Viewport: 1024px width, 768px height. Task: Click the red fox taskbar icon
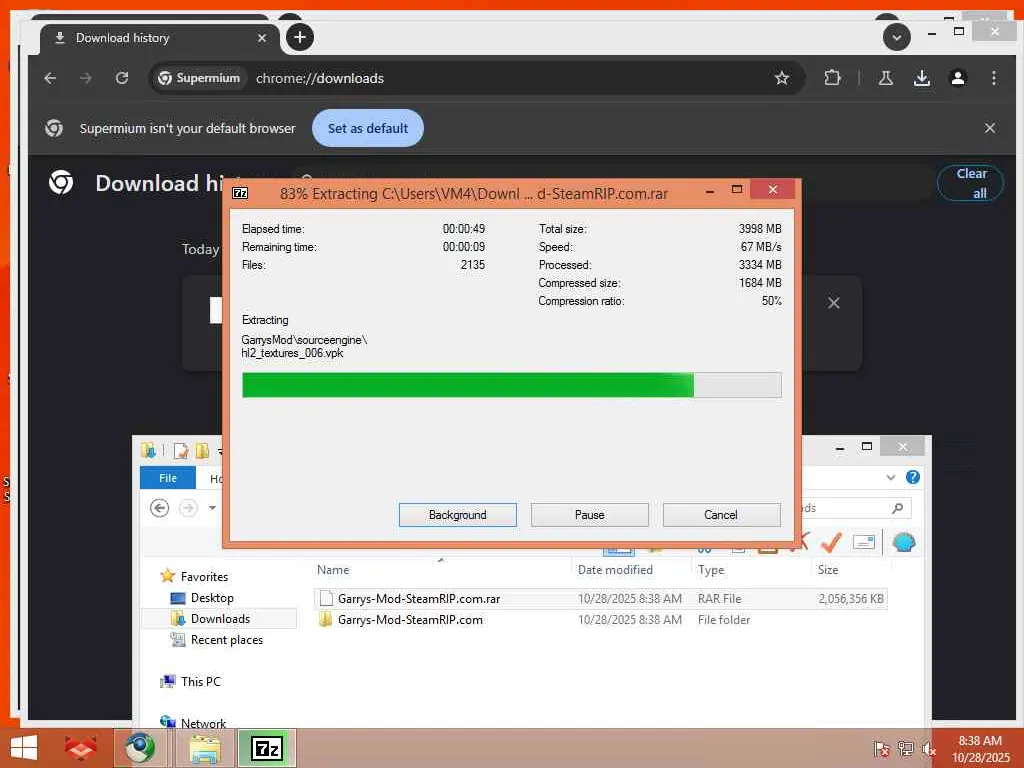[80, 748]
